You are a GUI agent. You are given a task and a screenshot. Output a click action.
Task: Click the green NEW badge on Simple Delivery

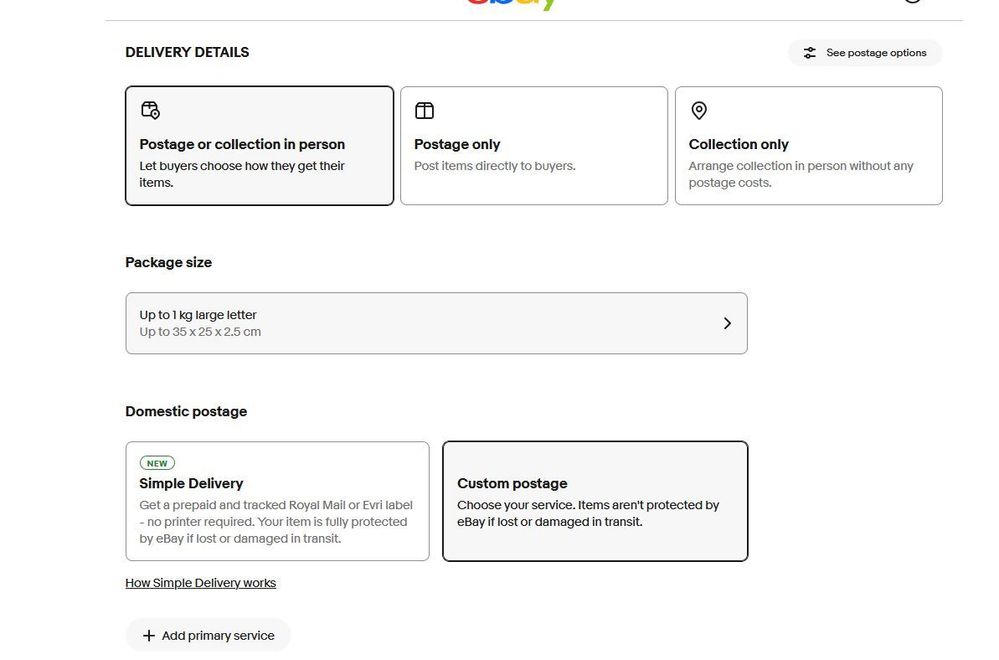coord(157,463)
